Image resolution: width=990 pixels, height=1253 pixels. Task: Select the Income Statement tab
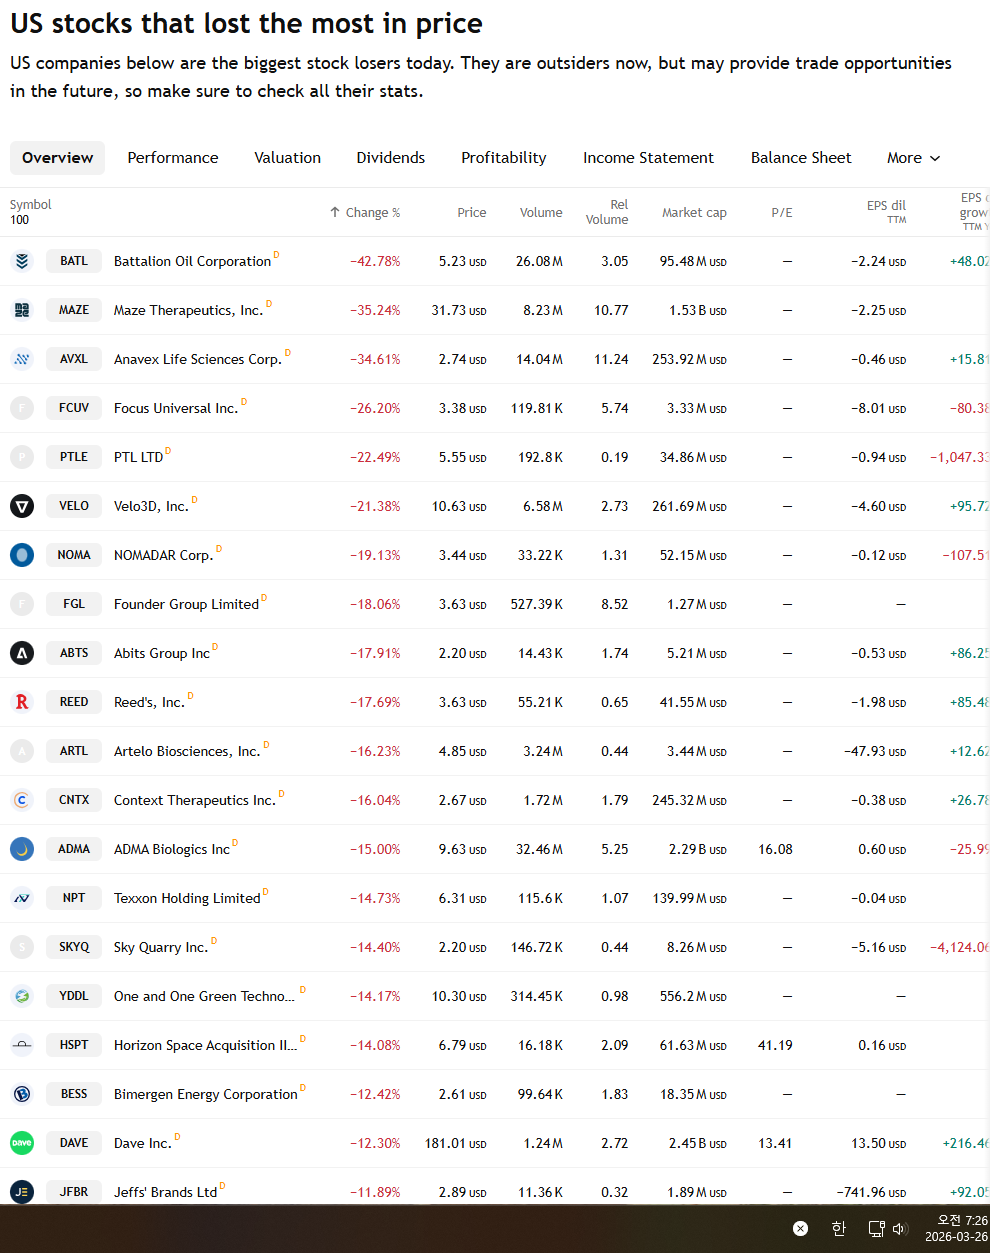[648, 158]
